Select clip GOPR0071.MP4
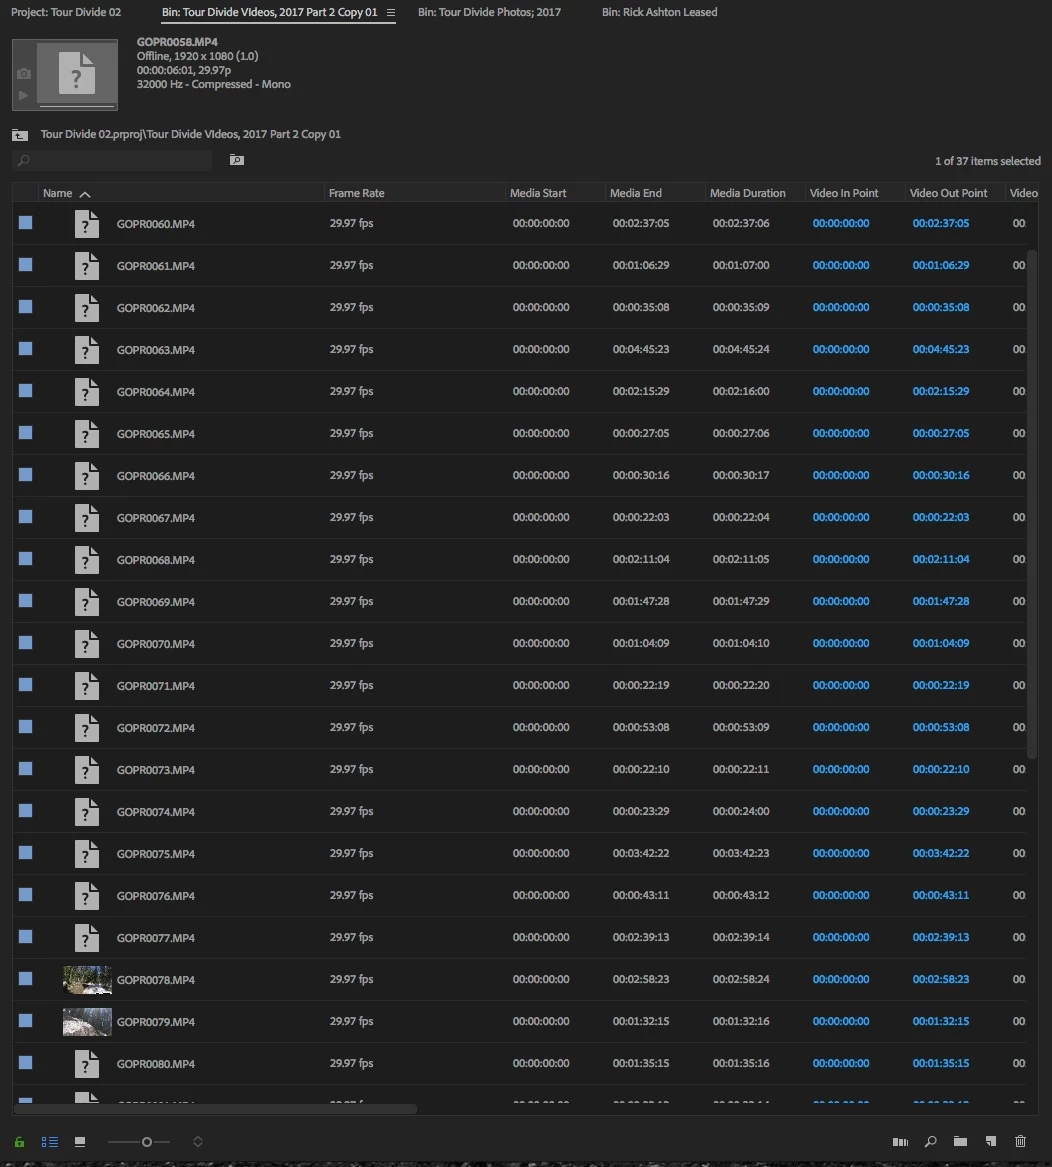 (156, 686)
